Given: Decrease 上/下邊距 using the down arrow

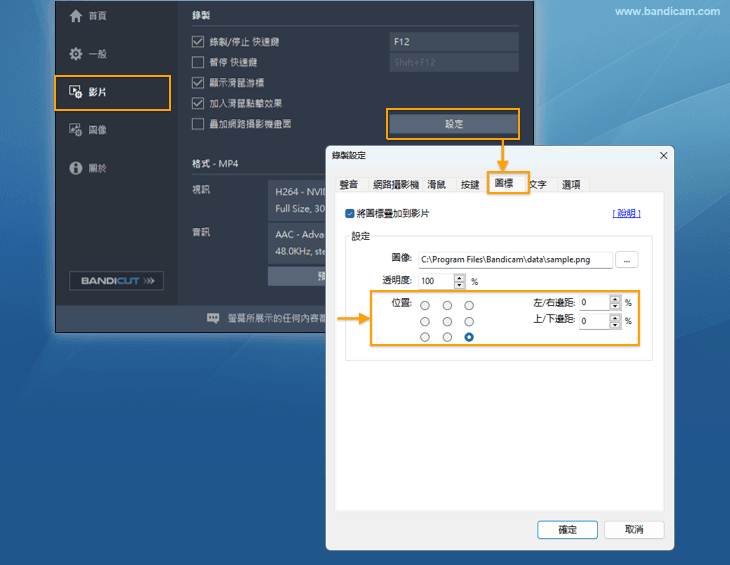Looking at the screenshot, I should [614, 325].
